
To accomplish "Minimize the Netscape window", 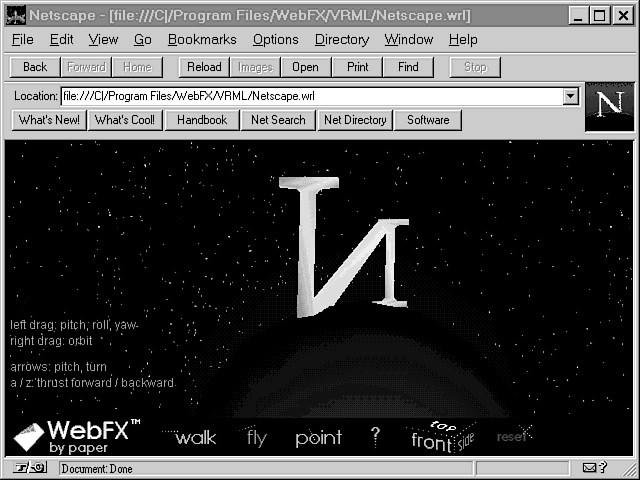I will (x=578, y=16).
